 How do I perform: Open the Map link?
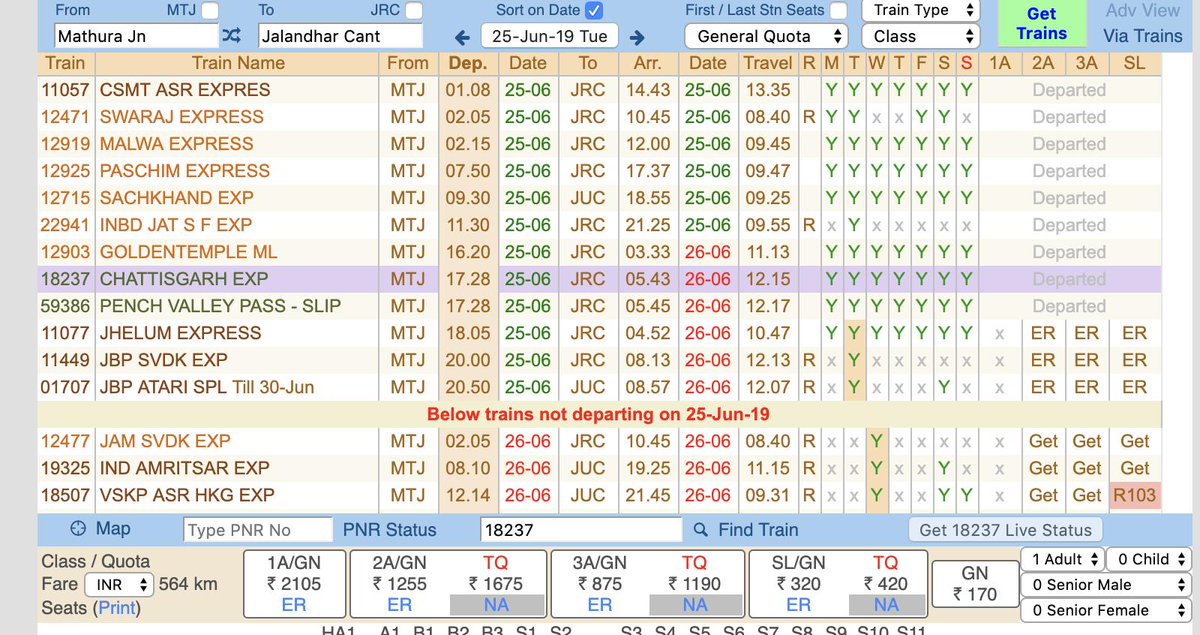point(113,529)
